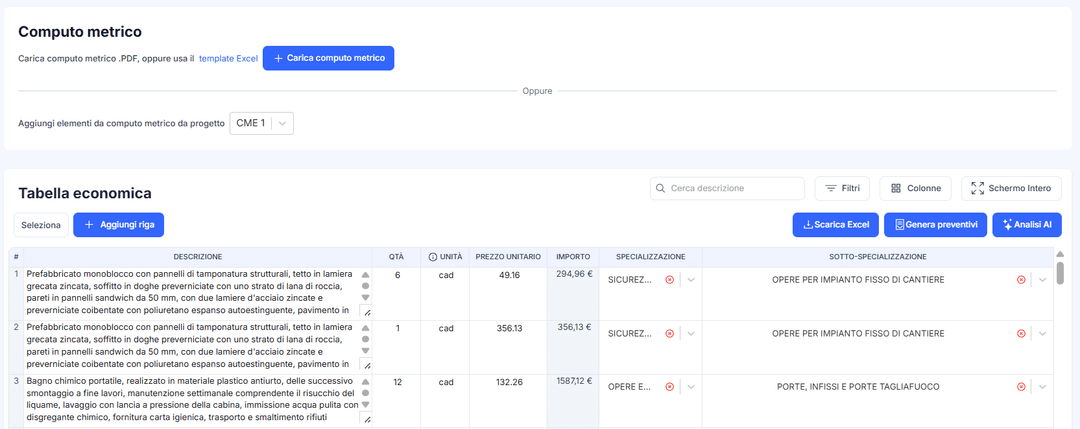Viewport: 1080px width, 429px height.
Task: Click the Schermo Intero fullscreen button
Action: pos(1010,188)
